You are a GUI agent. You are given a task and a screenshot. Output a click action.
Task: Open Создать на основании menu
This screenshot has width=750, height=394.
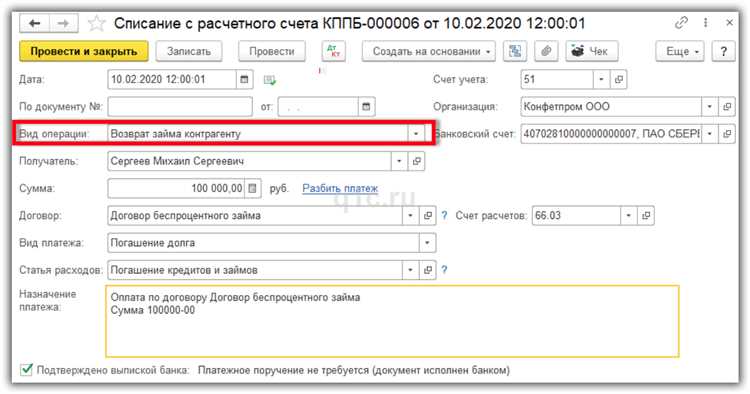pyautogui.click(x=429, y=51)
